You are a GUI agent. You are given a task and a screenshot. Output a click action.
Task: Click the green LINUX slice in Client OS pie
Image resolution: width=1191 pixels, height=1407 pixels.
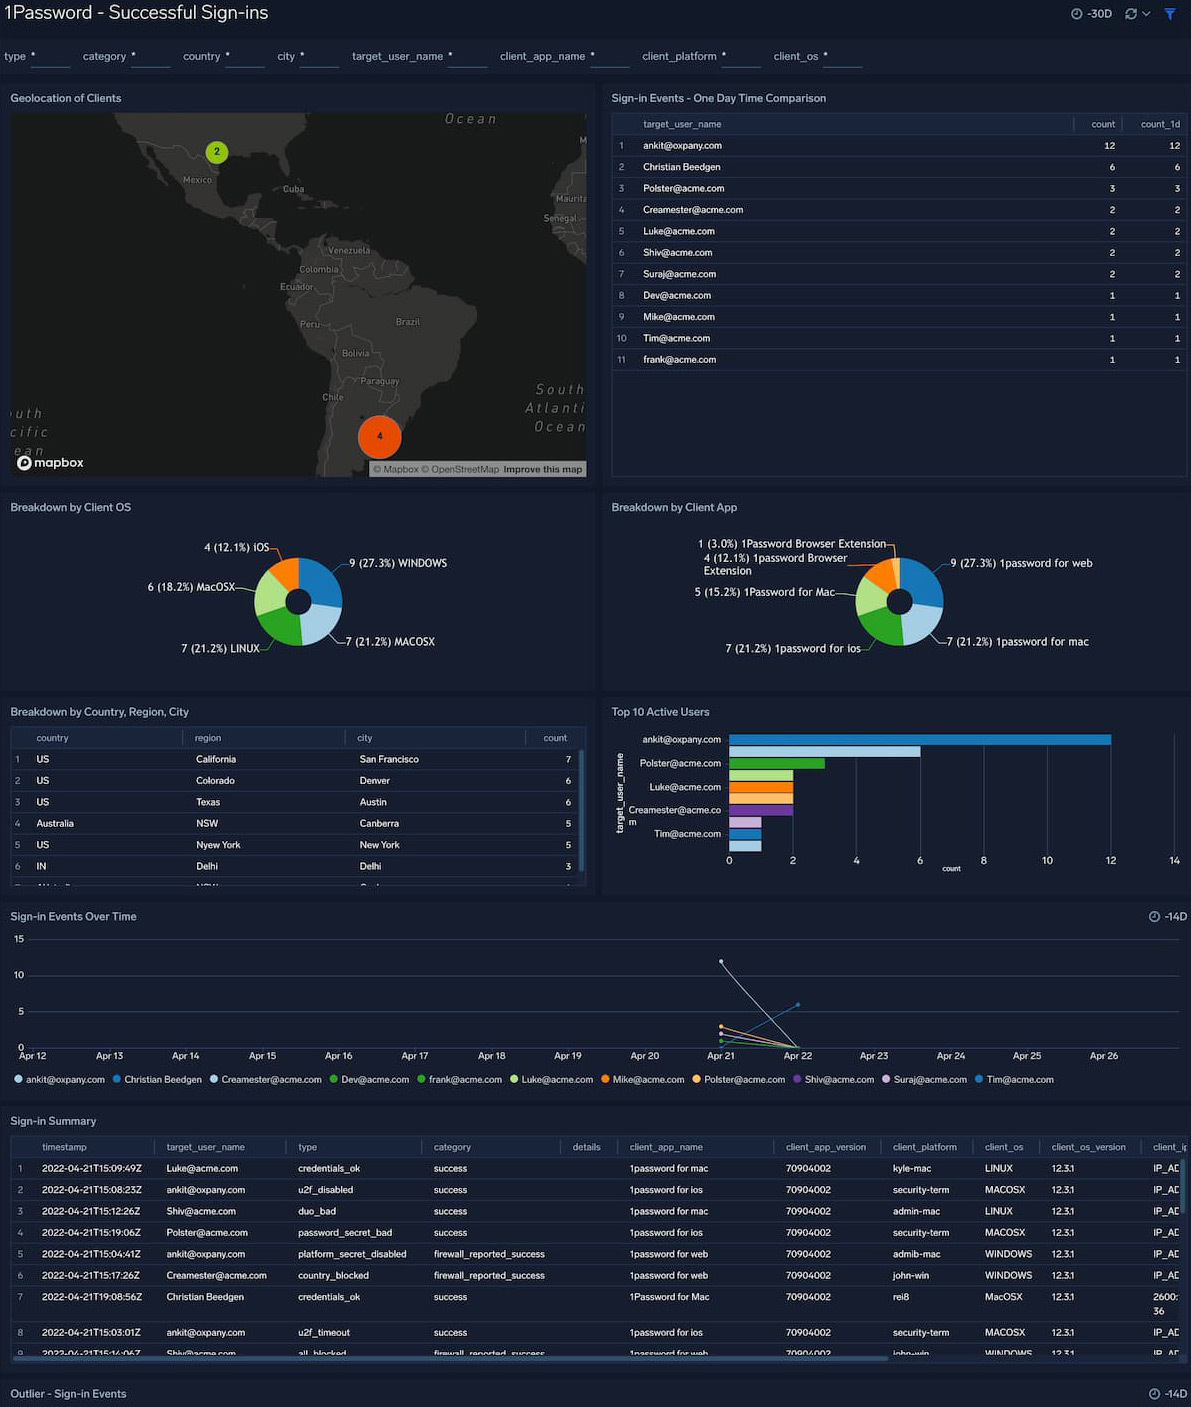tap(279, 627)
